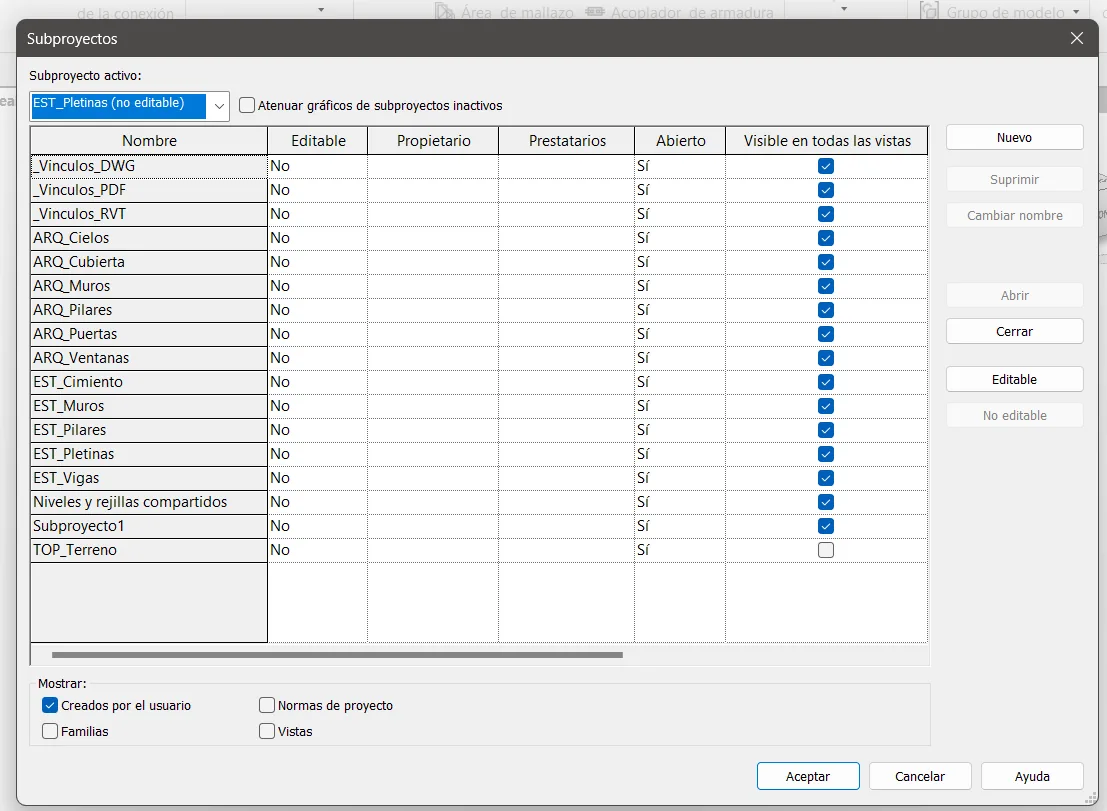Enable Atenuar gráficos de subproyectos inactivos
This screenshot has height=811, width=1107.
point(246,105)
